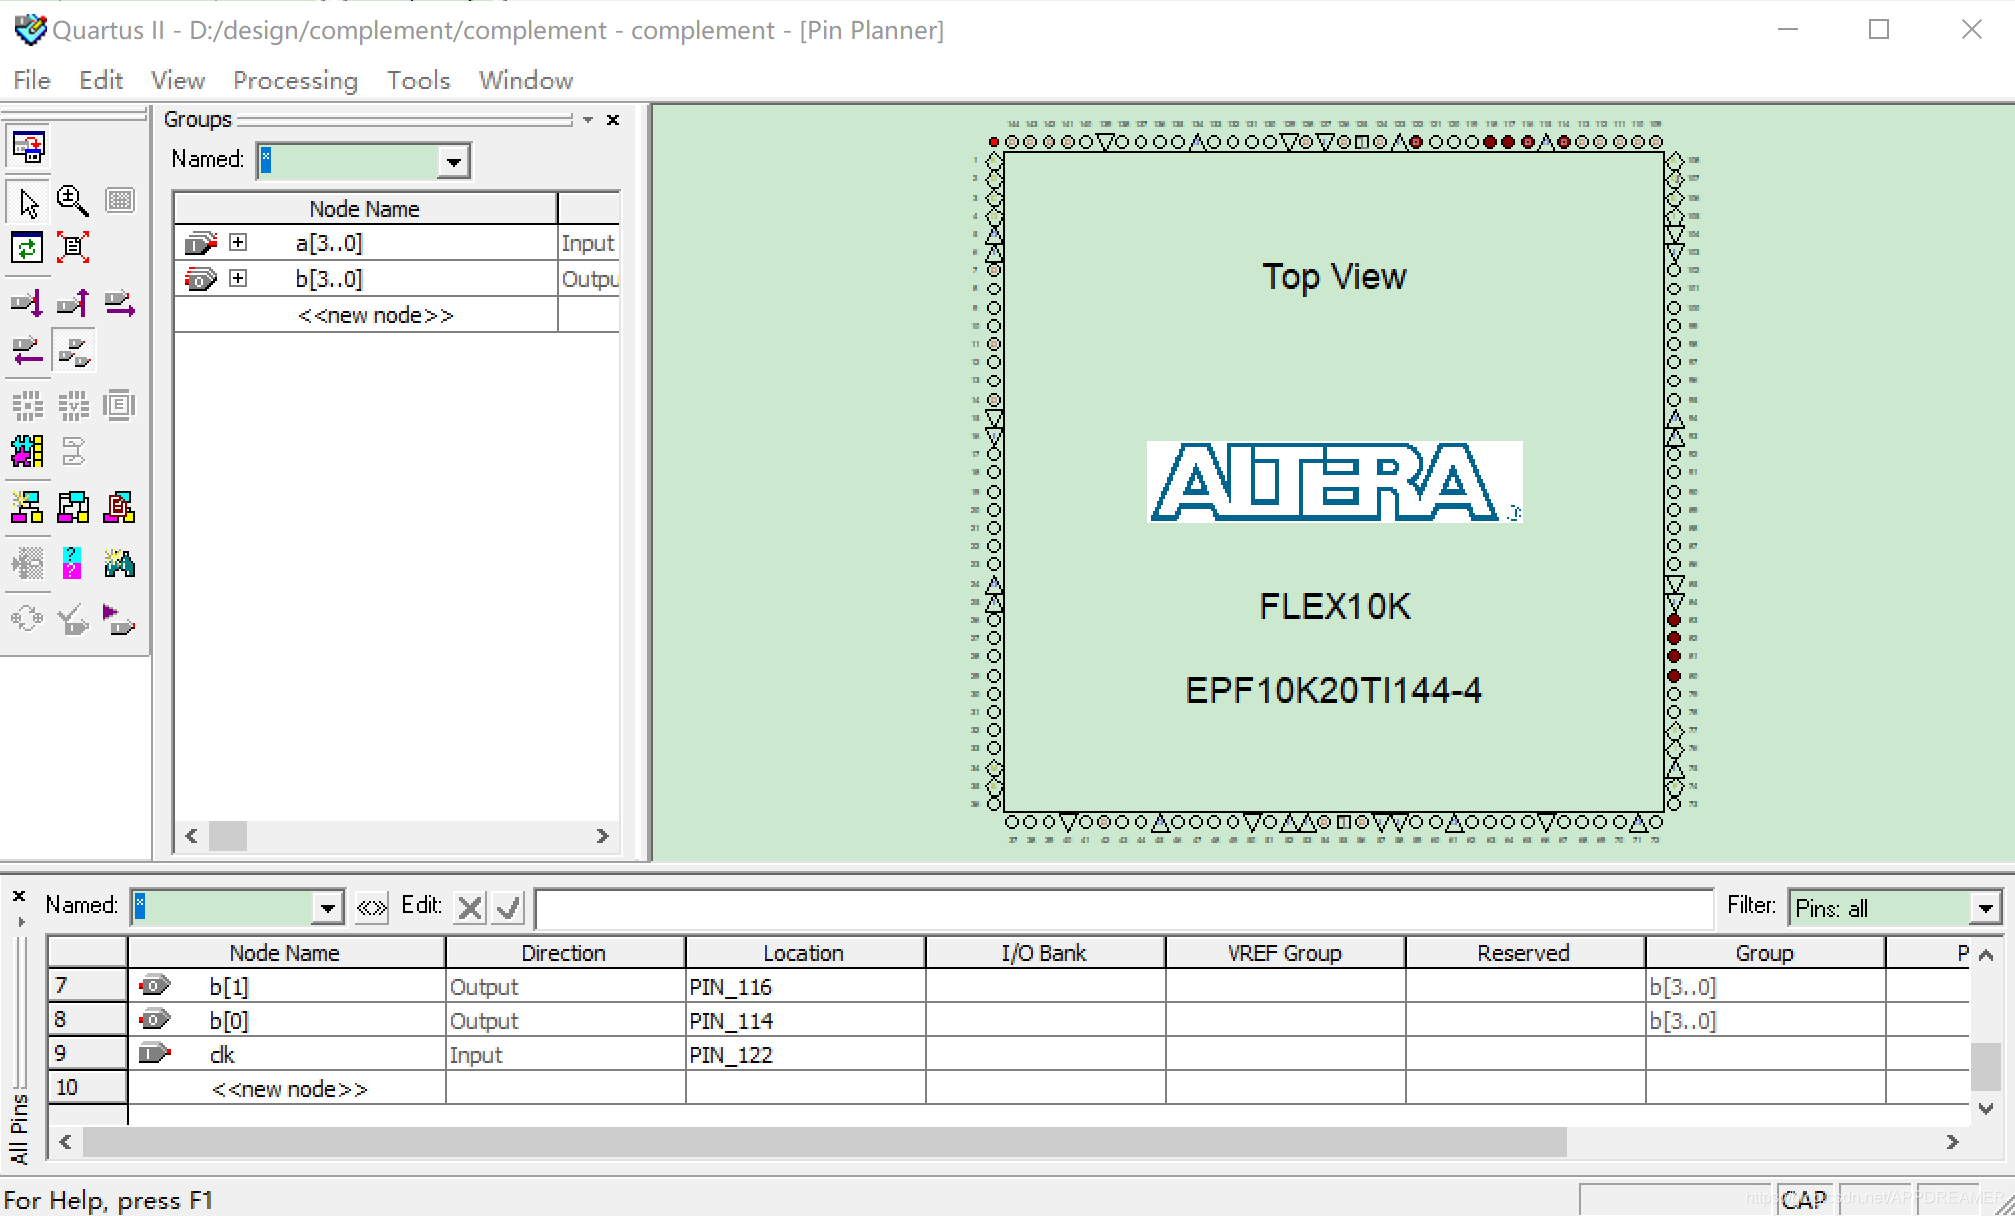Click the pin icon with downward purple arrow

[28, 302]
